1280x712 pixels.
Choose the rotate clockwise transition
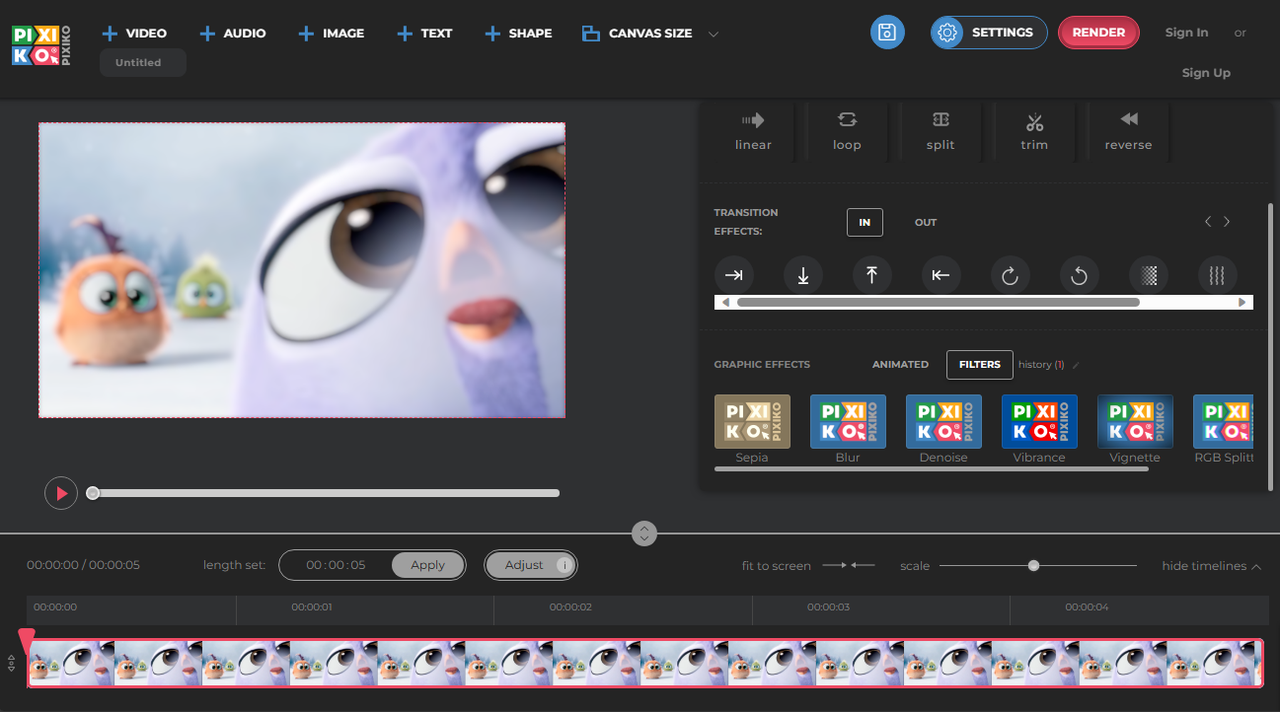(x=1010, y=275)
